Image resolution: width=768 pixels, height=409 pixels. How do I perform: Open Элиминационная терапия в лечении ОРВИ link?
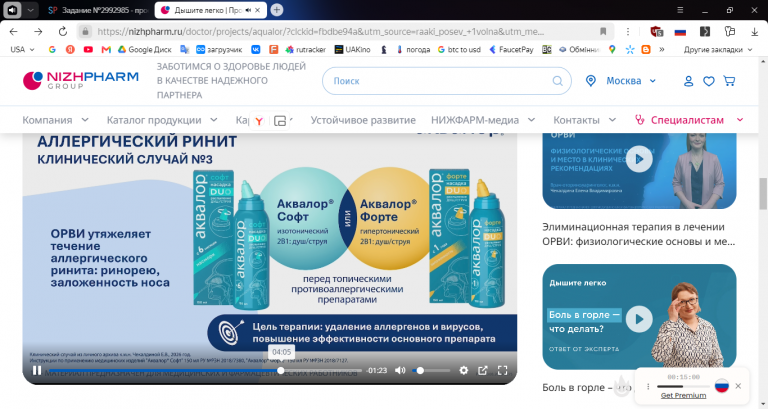(638, 234)
